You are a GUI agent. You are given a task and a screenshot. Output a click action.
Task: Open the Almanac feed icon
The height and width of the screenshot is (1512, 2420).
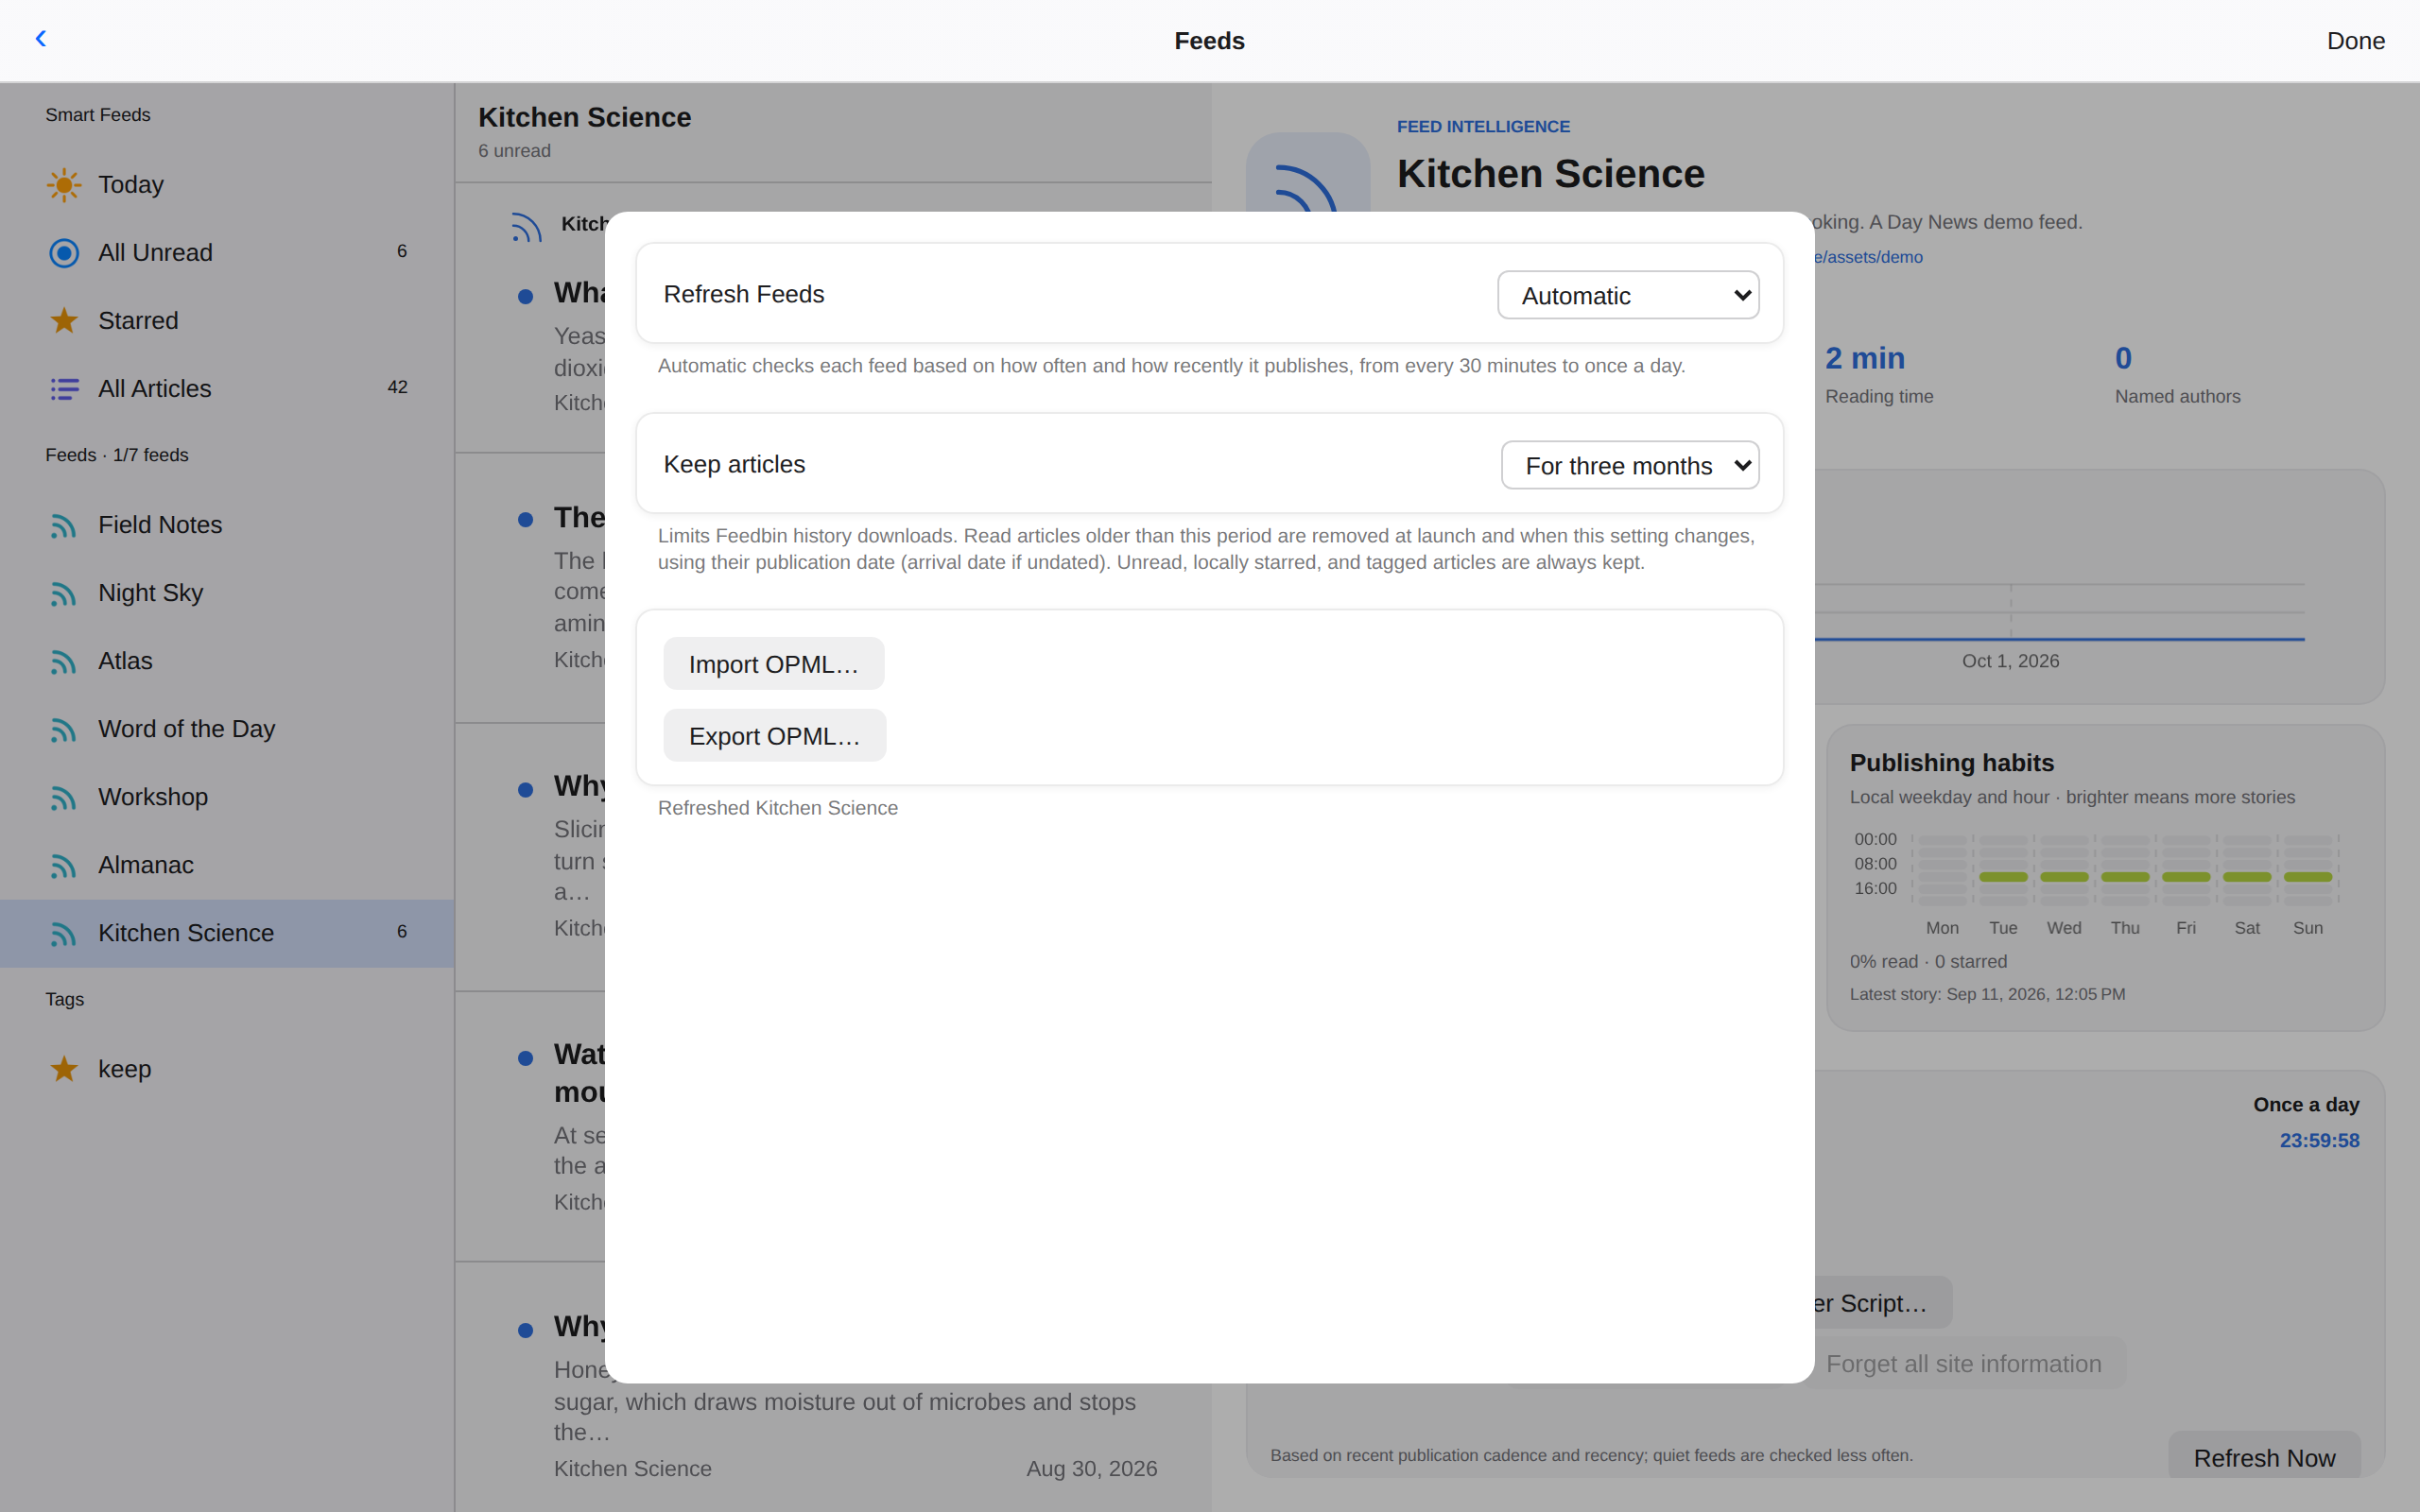pyautogui.click(x=64, y=865)
